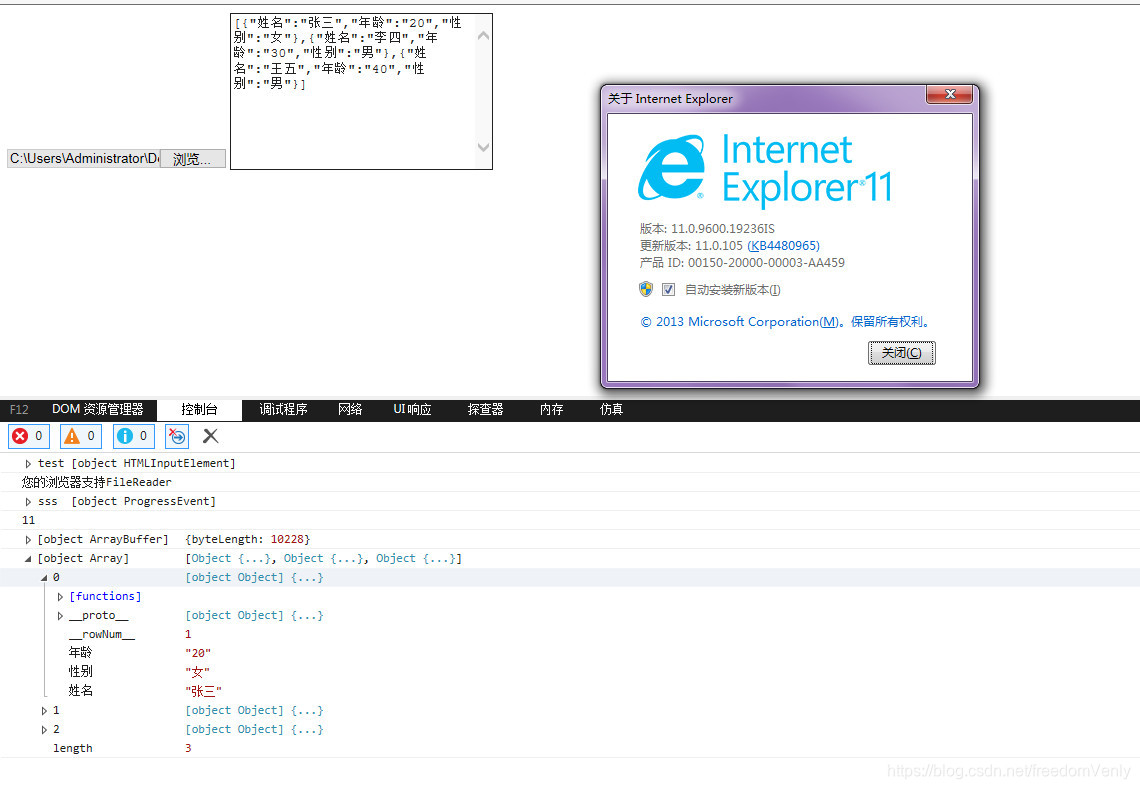Click the textarea scroll up arrow
Viewport: 1140px width, 789px height.
[x=483, y=35]
